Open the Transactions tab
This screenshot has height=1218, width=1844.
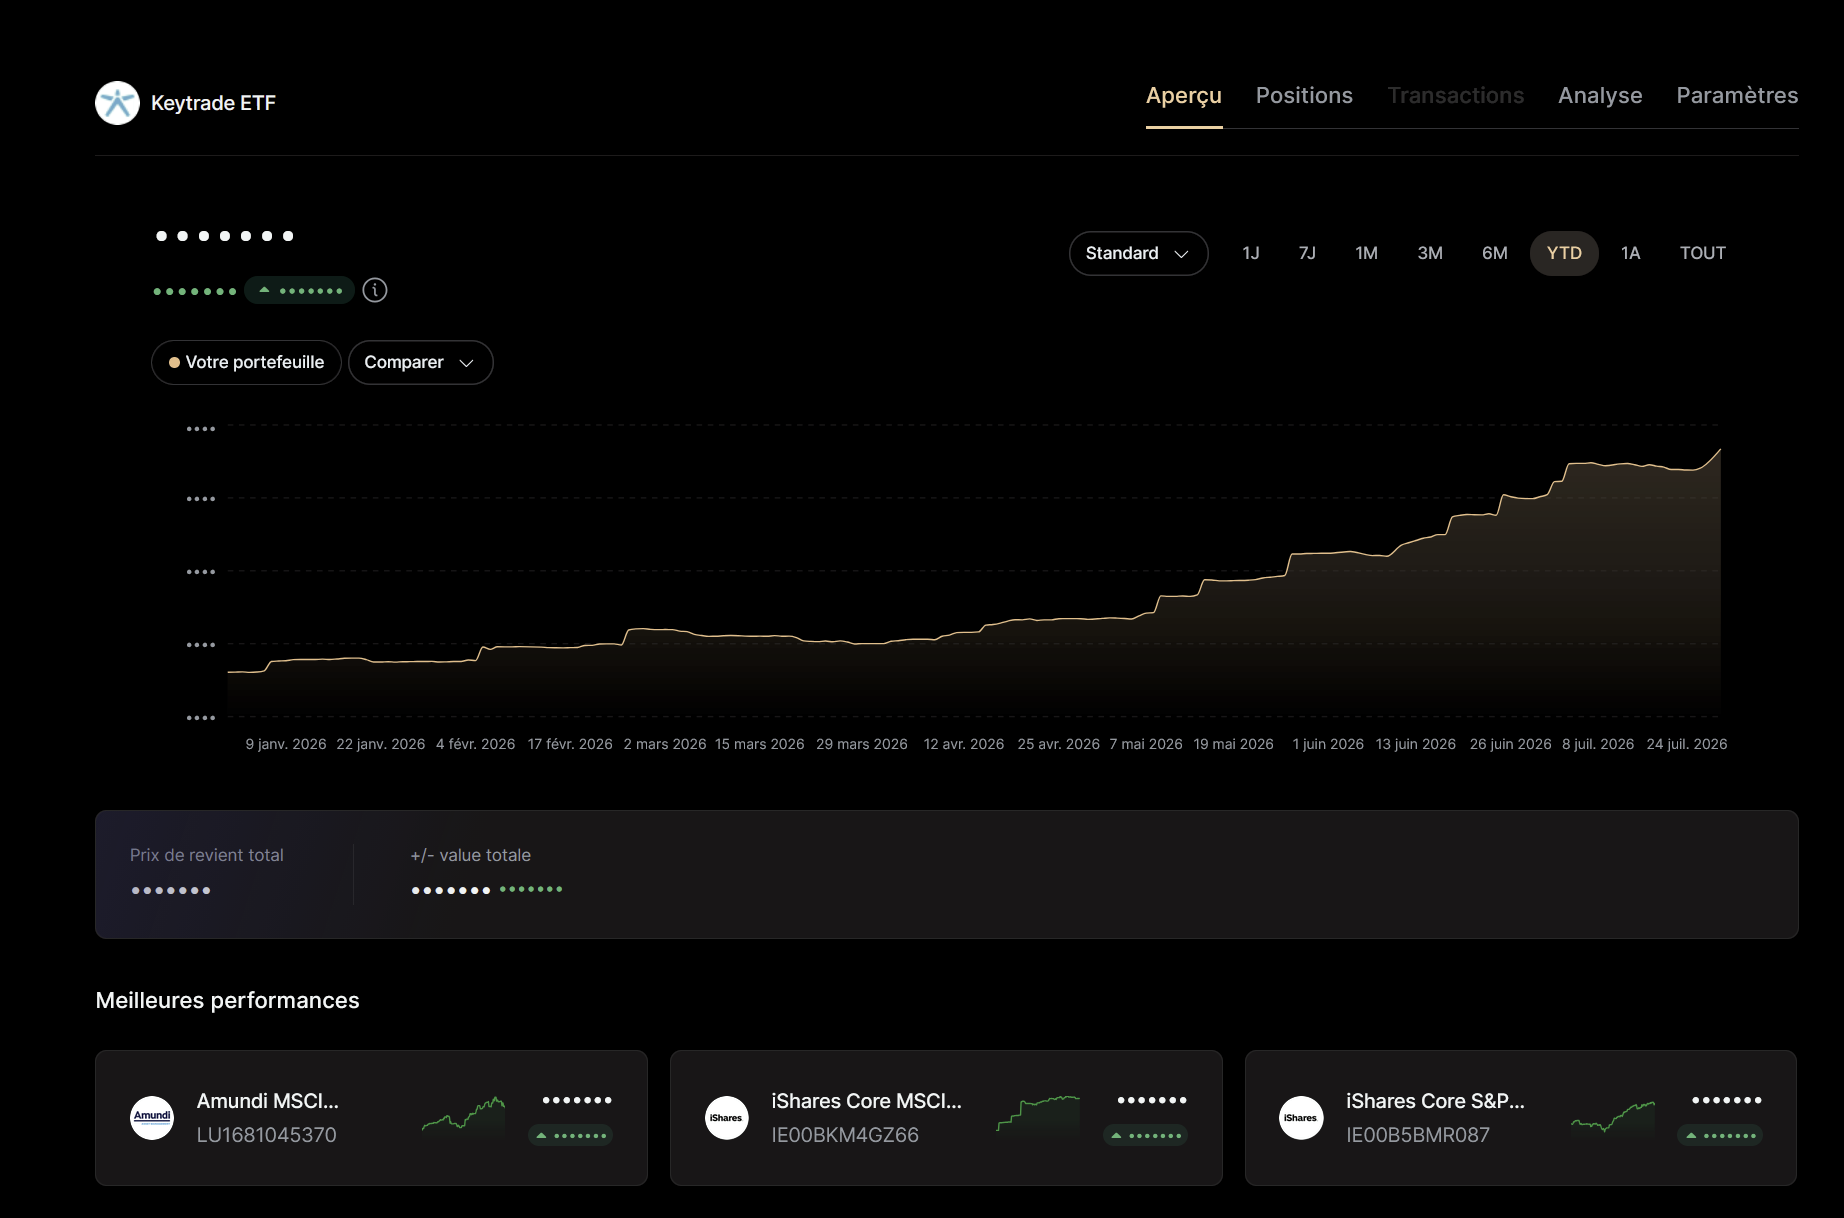point(1456,96)
